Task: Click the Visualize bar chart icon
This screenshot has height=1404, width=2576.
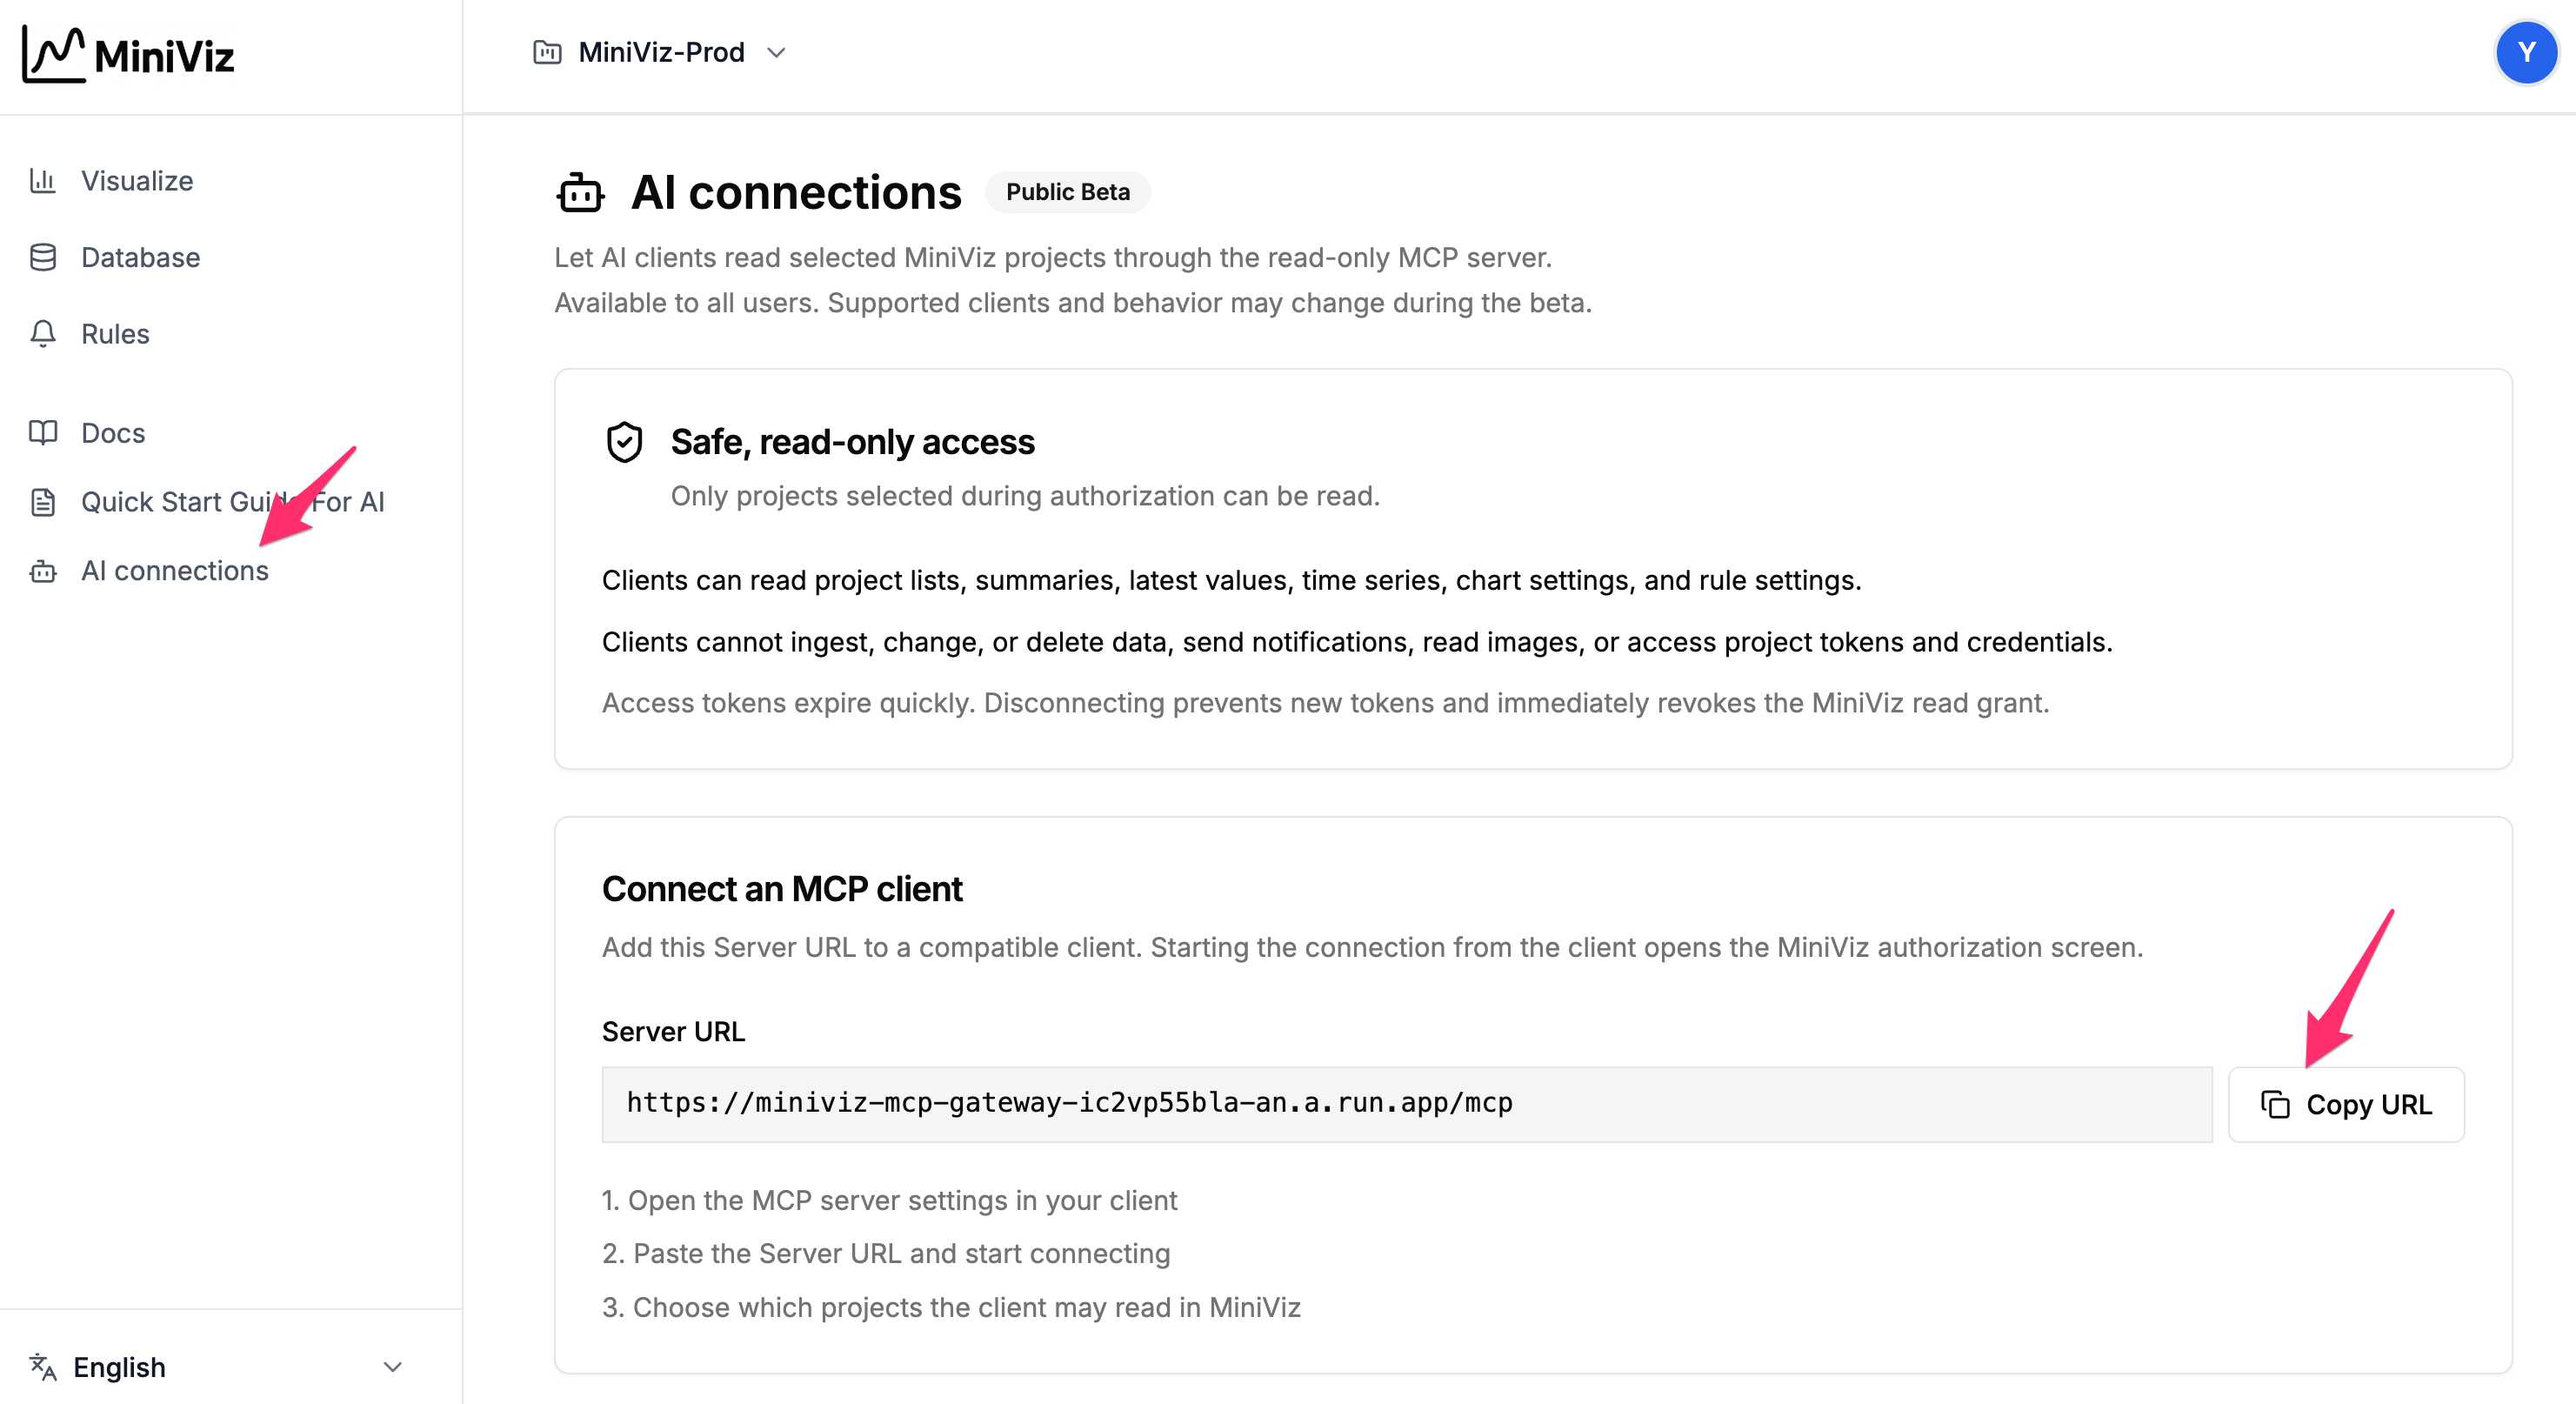Action: point(43,180)
